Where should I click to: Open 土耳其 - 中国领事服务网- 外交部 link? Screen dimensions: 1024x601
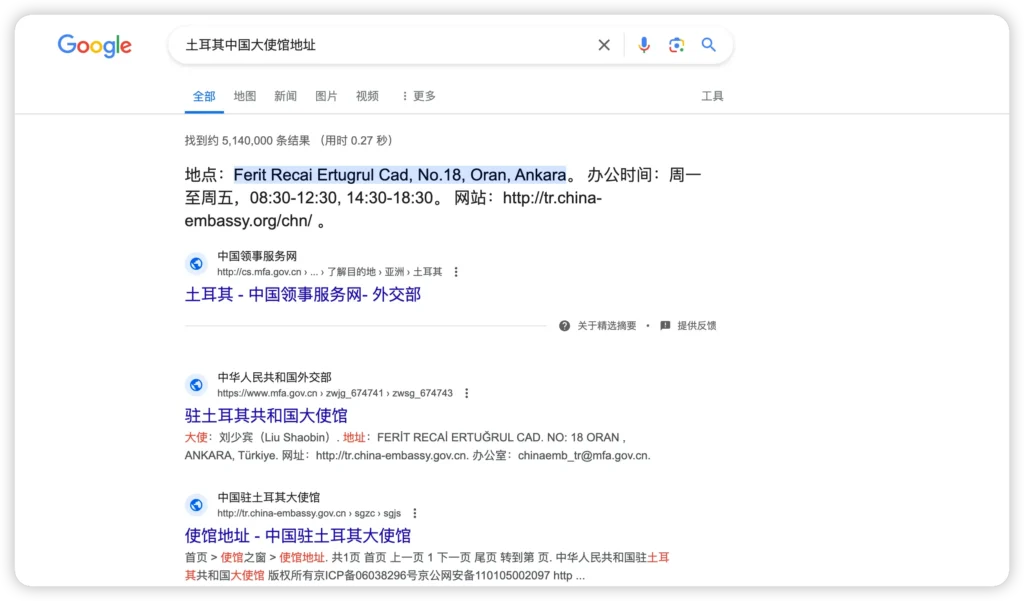click(x=303, y=295)
